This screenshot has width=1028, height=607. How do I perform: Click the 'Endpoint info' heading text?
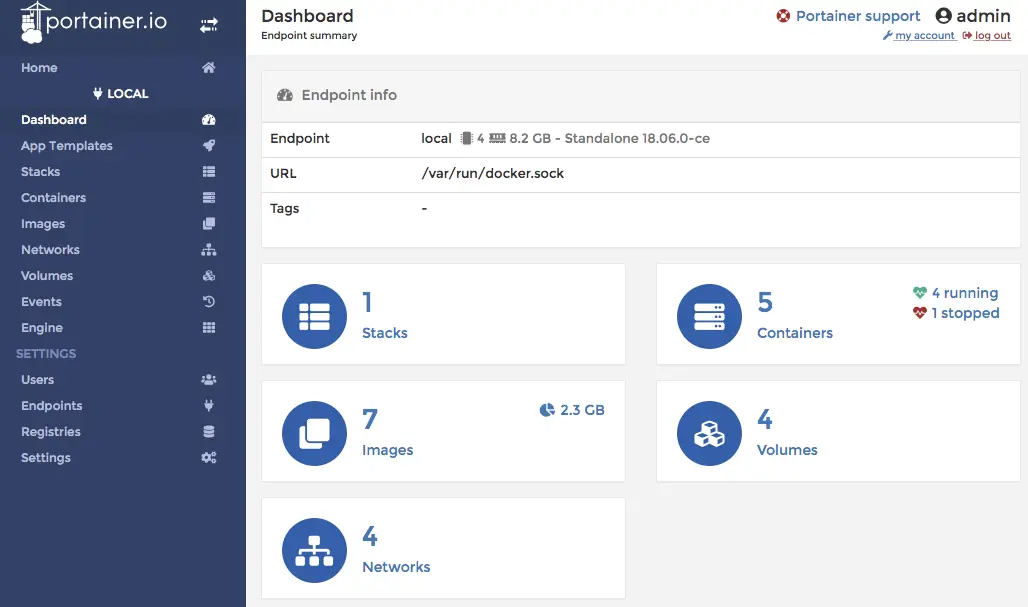click(x=349, y=95)
